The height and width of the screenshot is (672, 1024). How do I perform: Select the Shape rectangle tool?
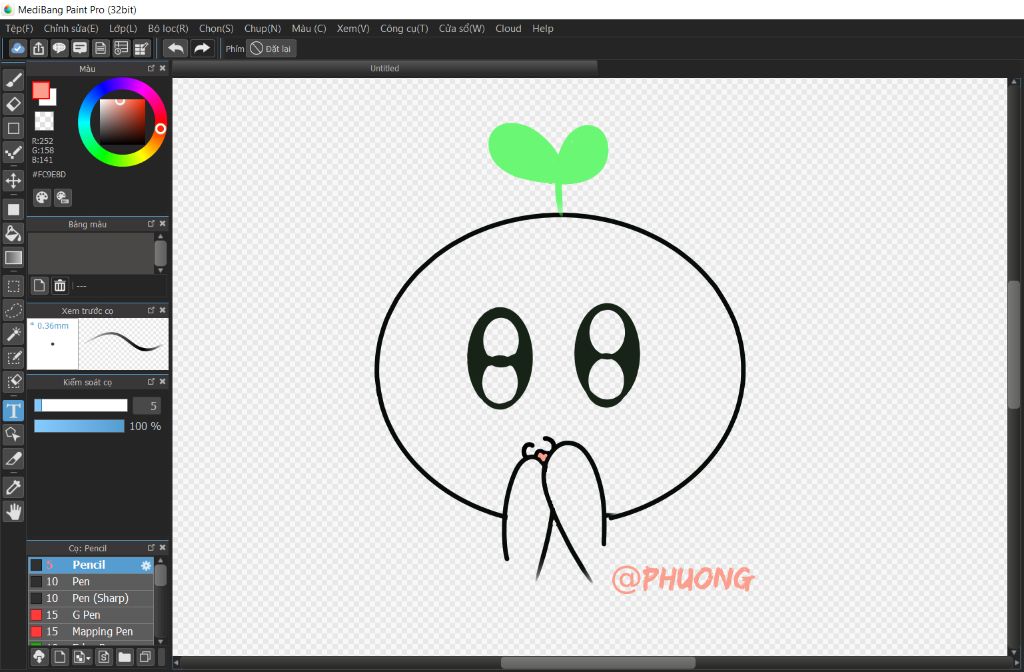tap(13, 128)
